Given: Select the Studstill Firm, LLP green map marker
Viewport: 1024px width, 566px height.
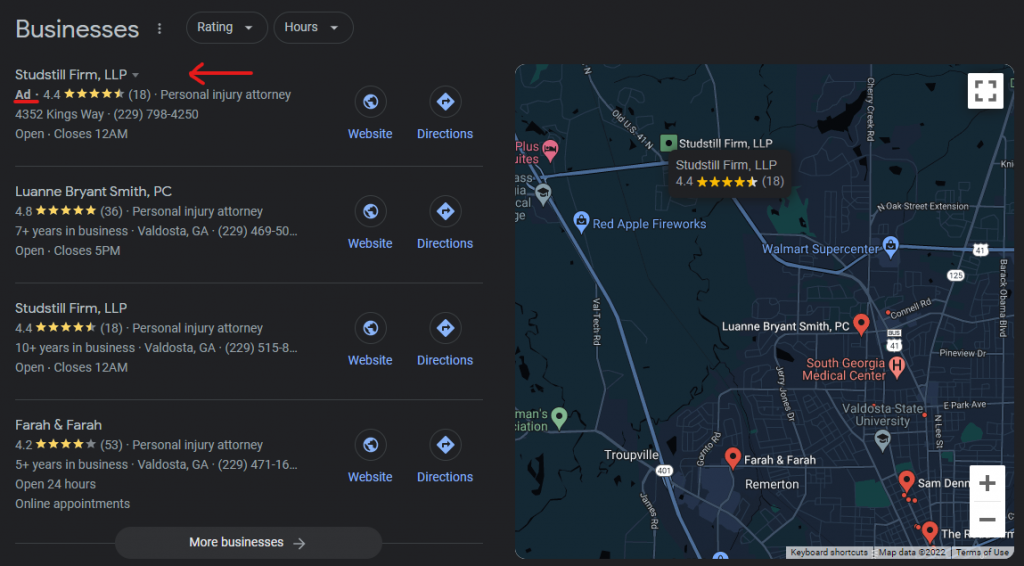Looking at the screenshot, I should (x=668, y=143).
